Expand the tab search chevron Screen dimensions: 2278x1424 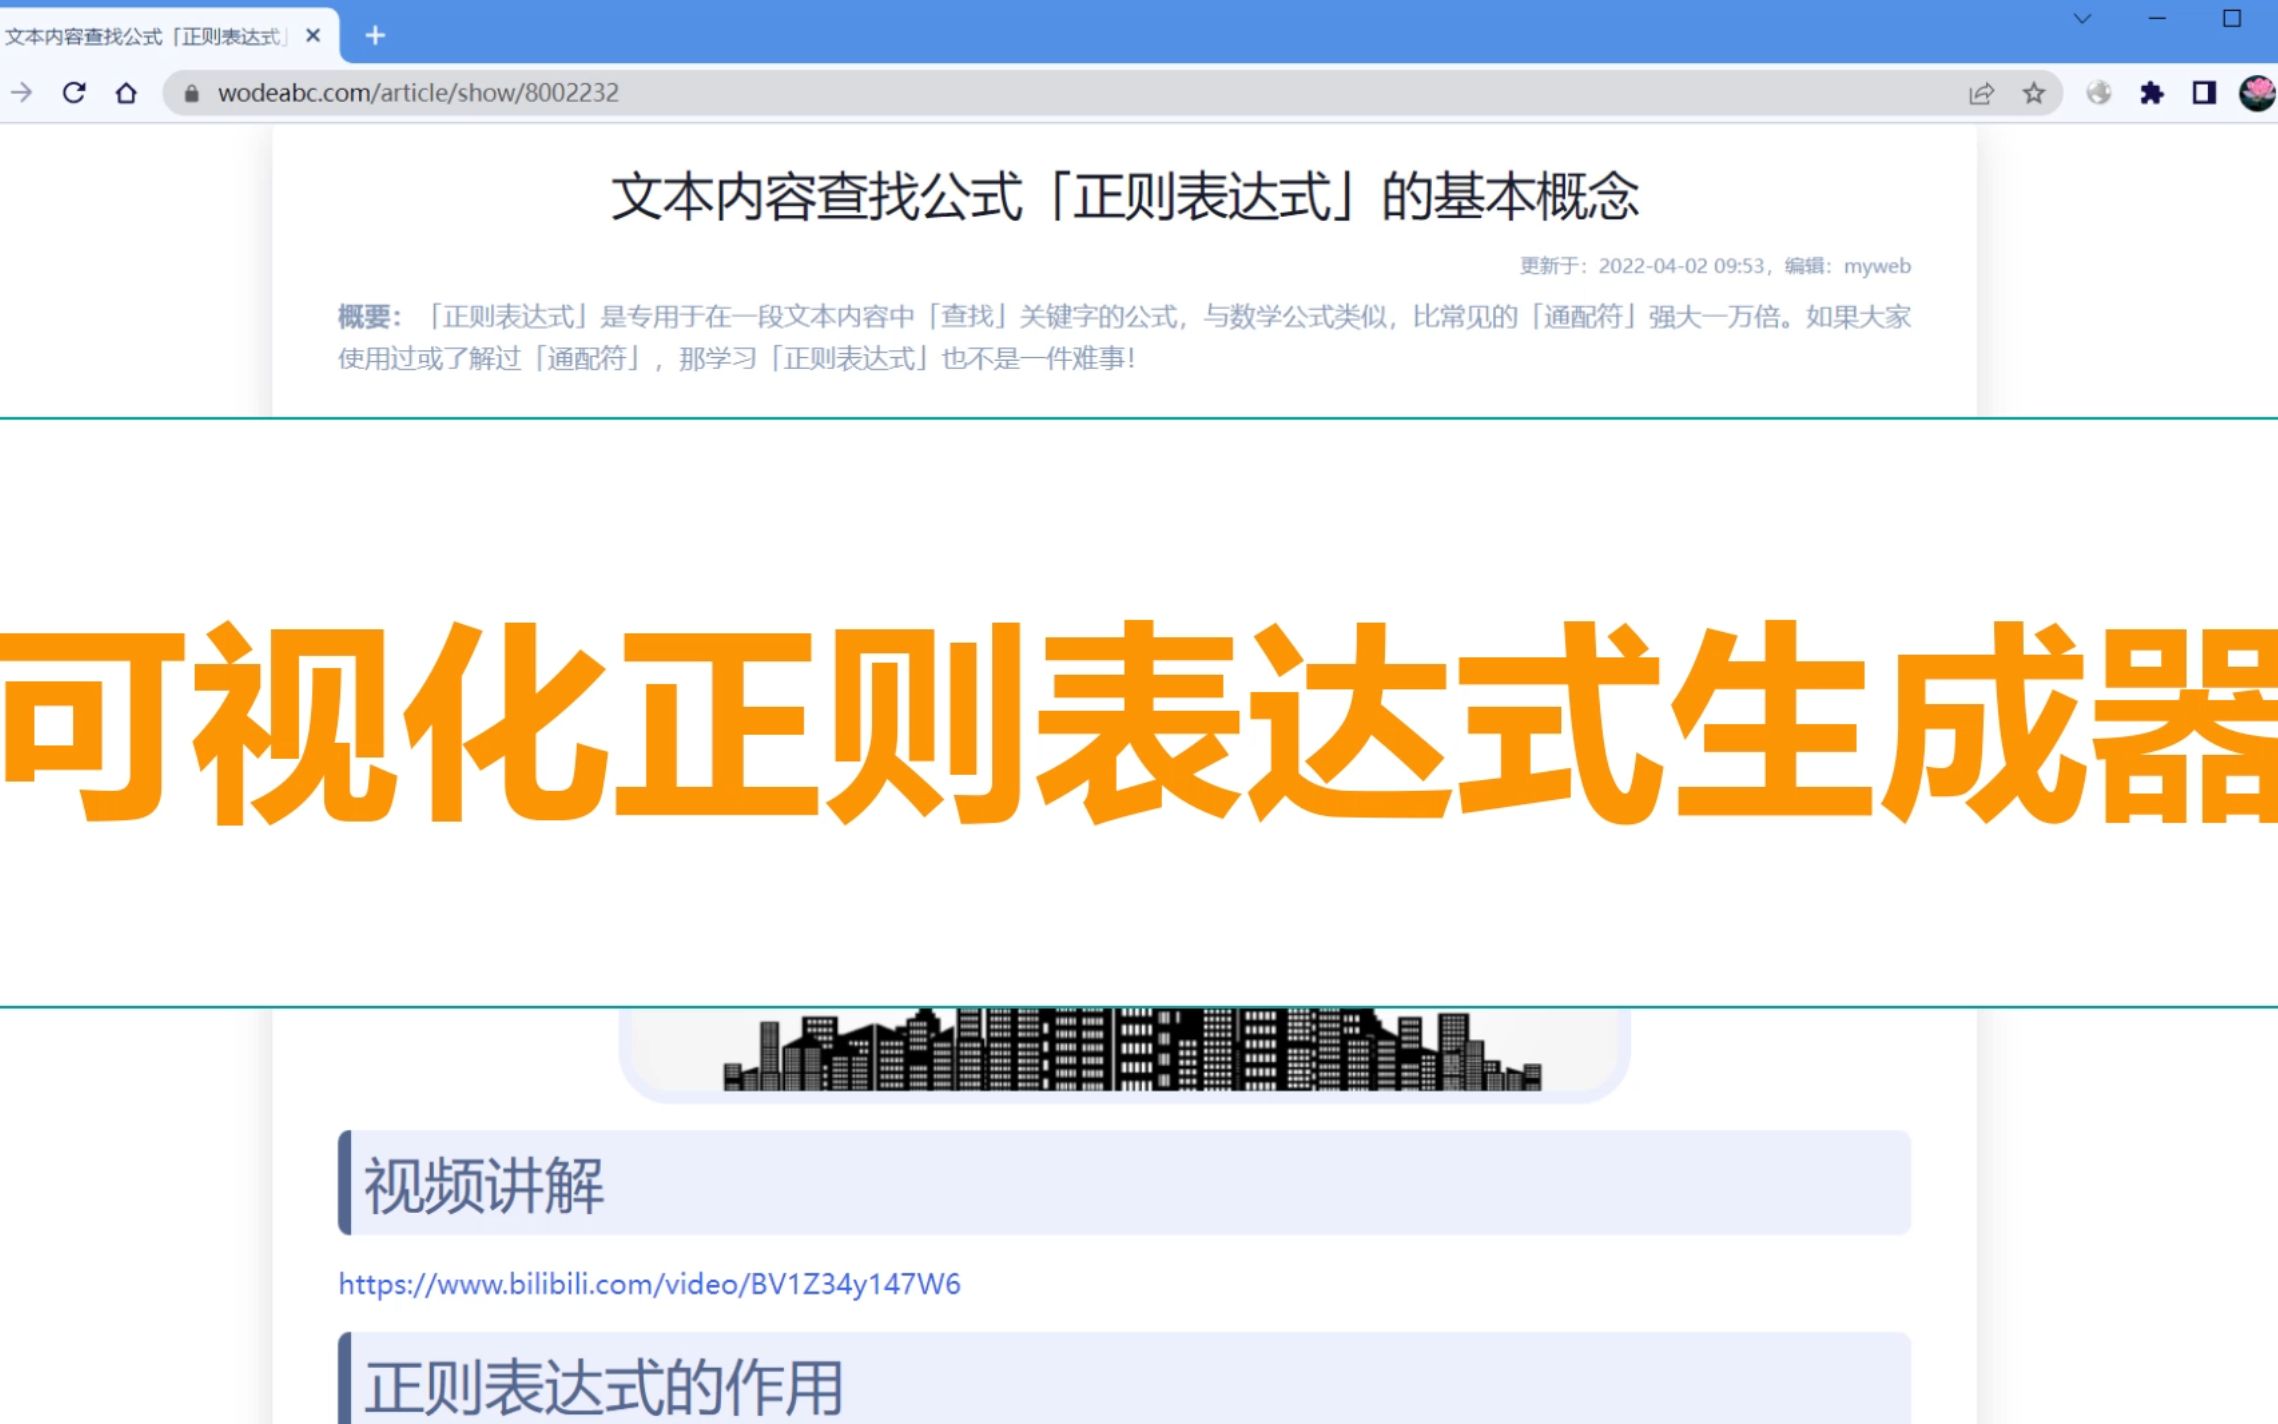2083,19
